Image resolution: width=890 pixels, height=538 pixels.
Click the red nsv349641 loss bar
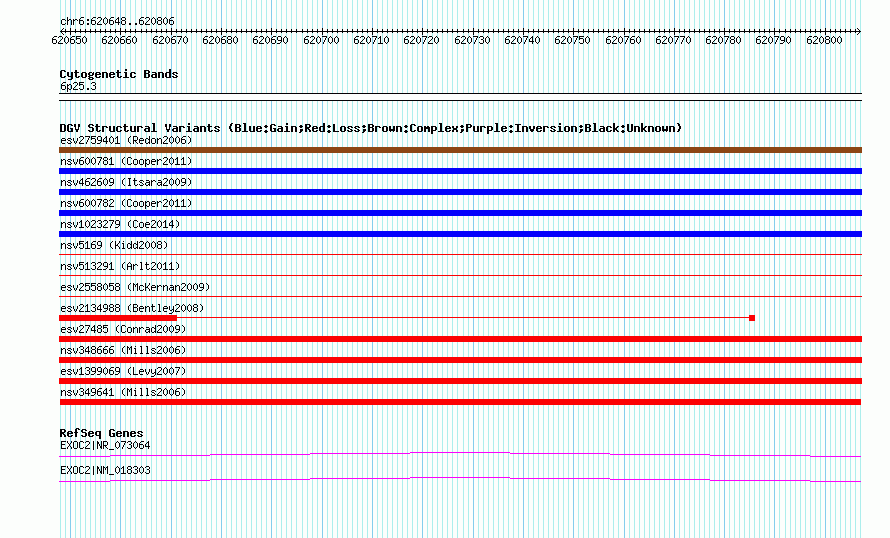click(460, 402)
